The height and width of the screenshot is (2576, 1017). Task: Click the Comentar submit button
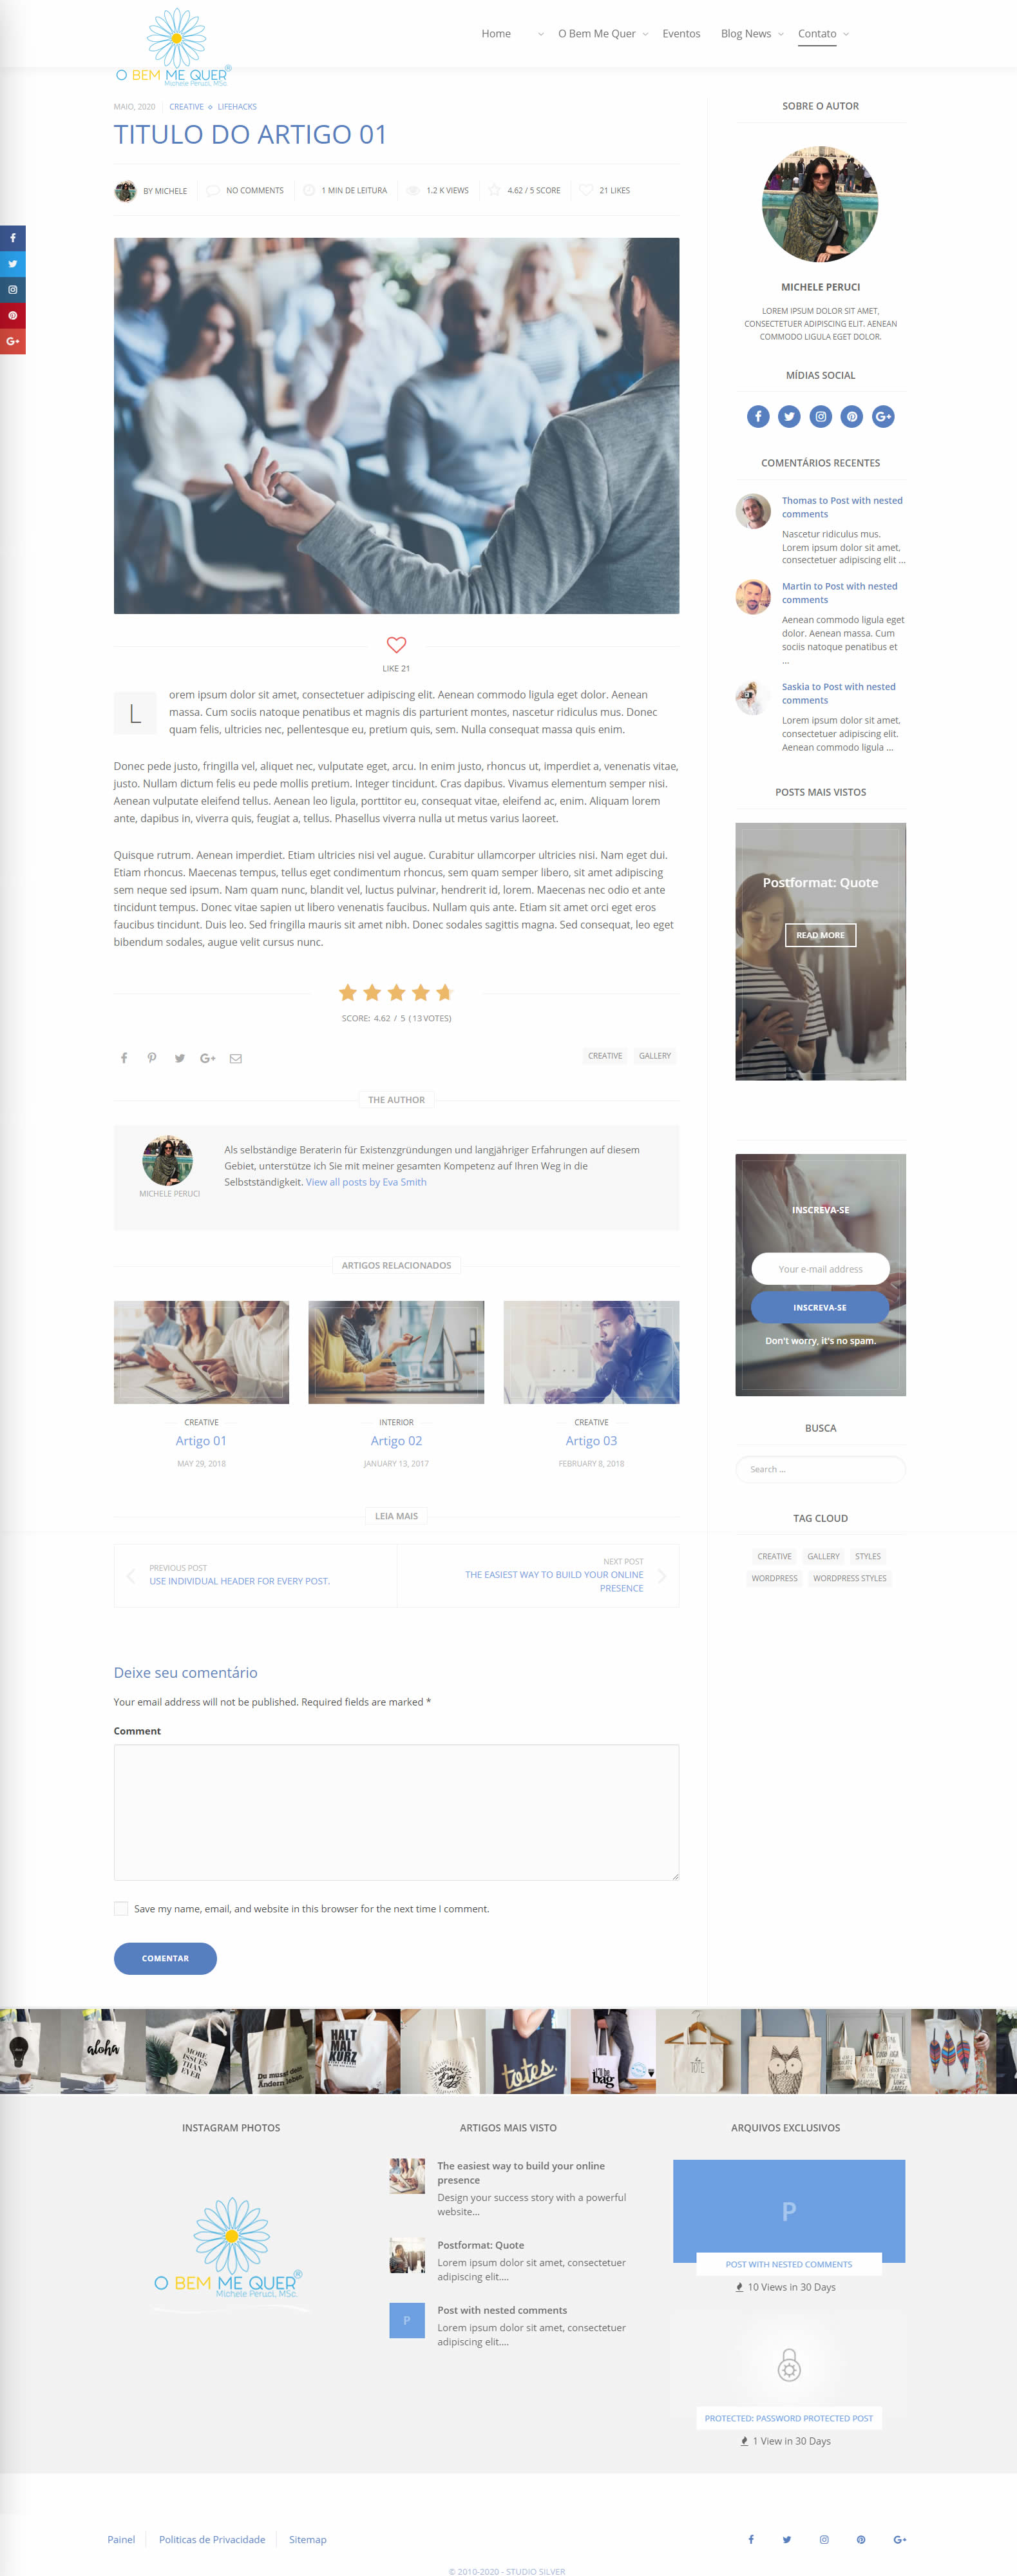165,1958
